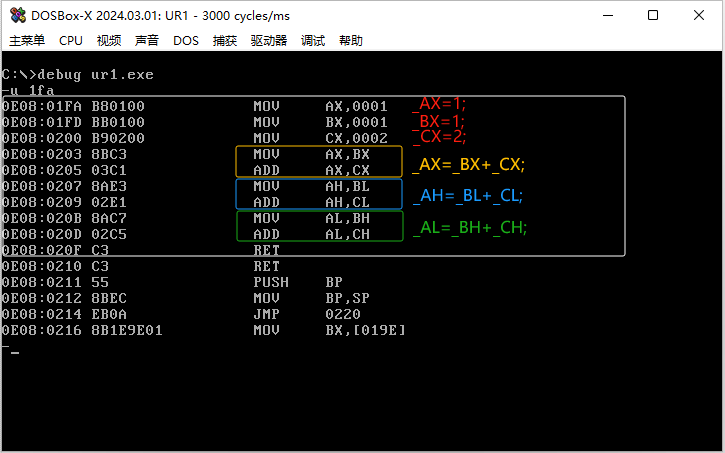
Task: Open the 帮助 menu
Action: coord(350,41)
